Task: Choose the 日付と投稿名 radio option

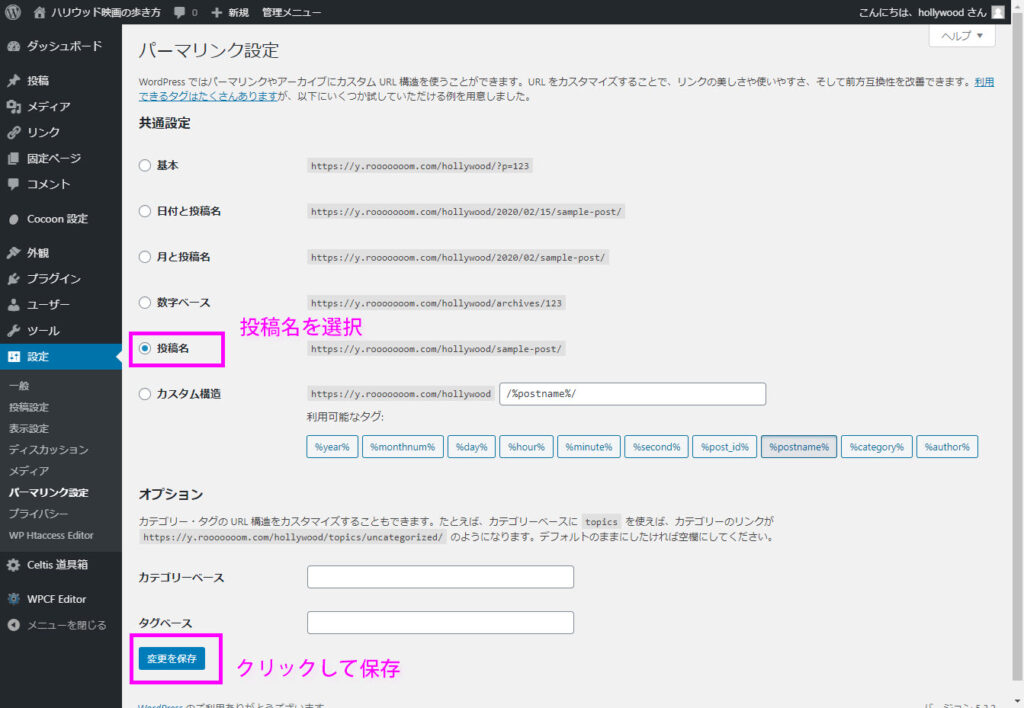Action: tap(145, 211)
